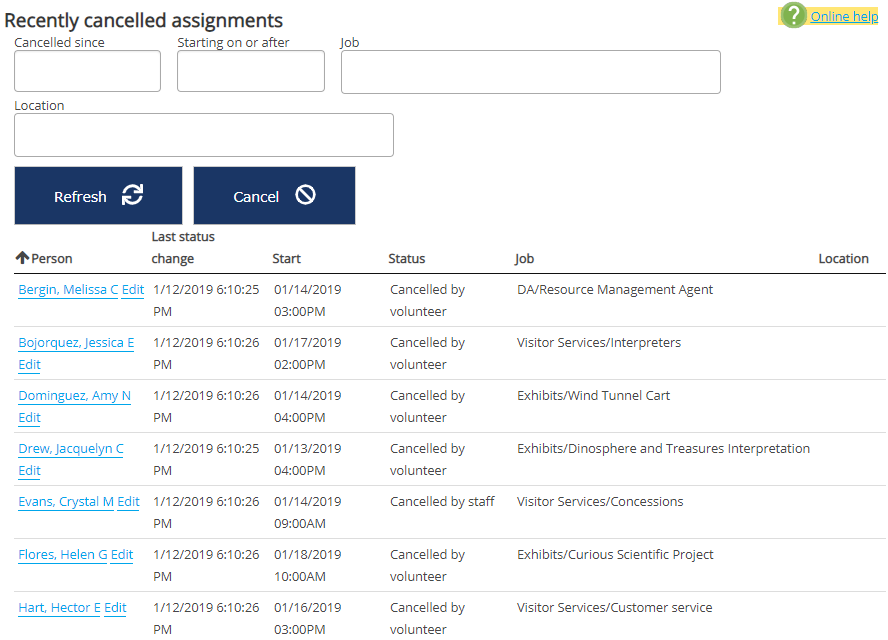The height and width of the screenshot is (640, 888).
Task: Edit Evans, Crystal M's cancelled assignment
Action: point(128,502)
